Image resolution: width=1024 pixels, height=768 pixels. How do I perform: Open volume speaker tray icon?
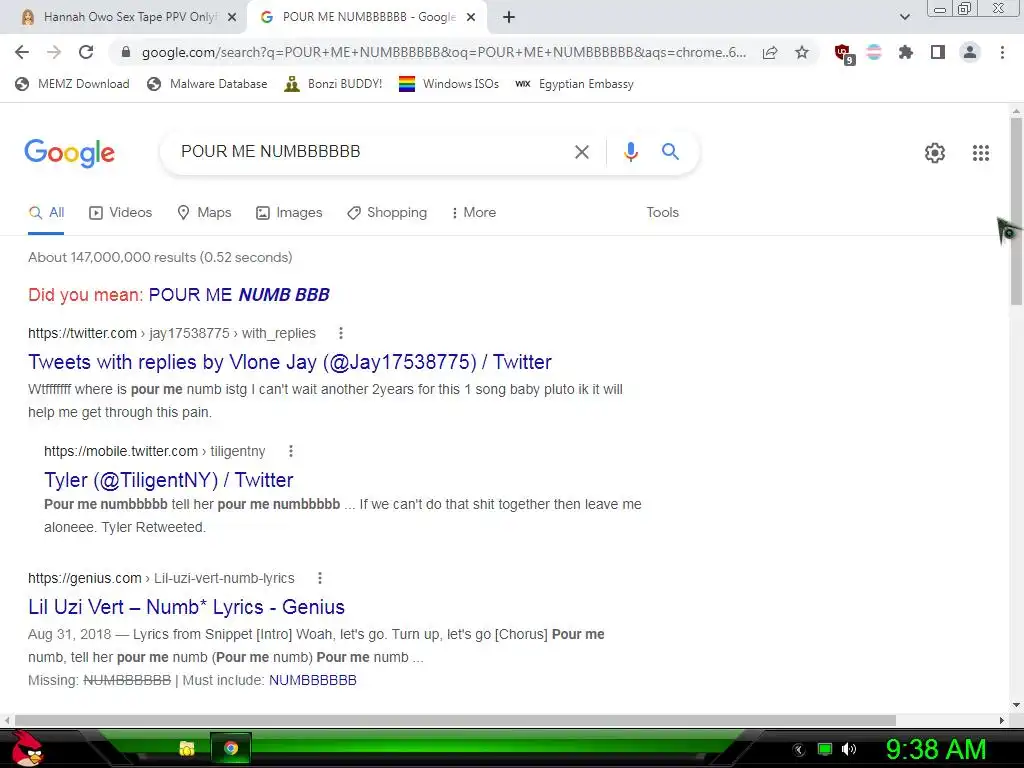[848, 749]
